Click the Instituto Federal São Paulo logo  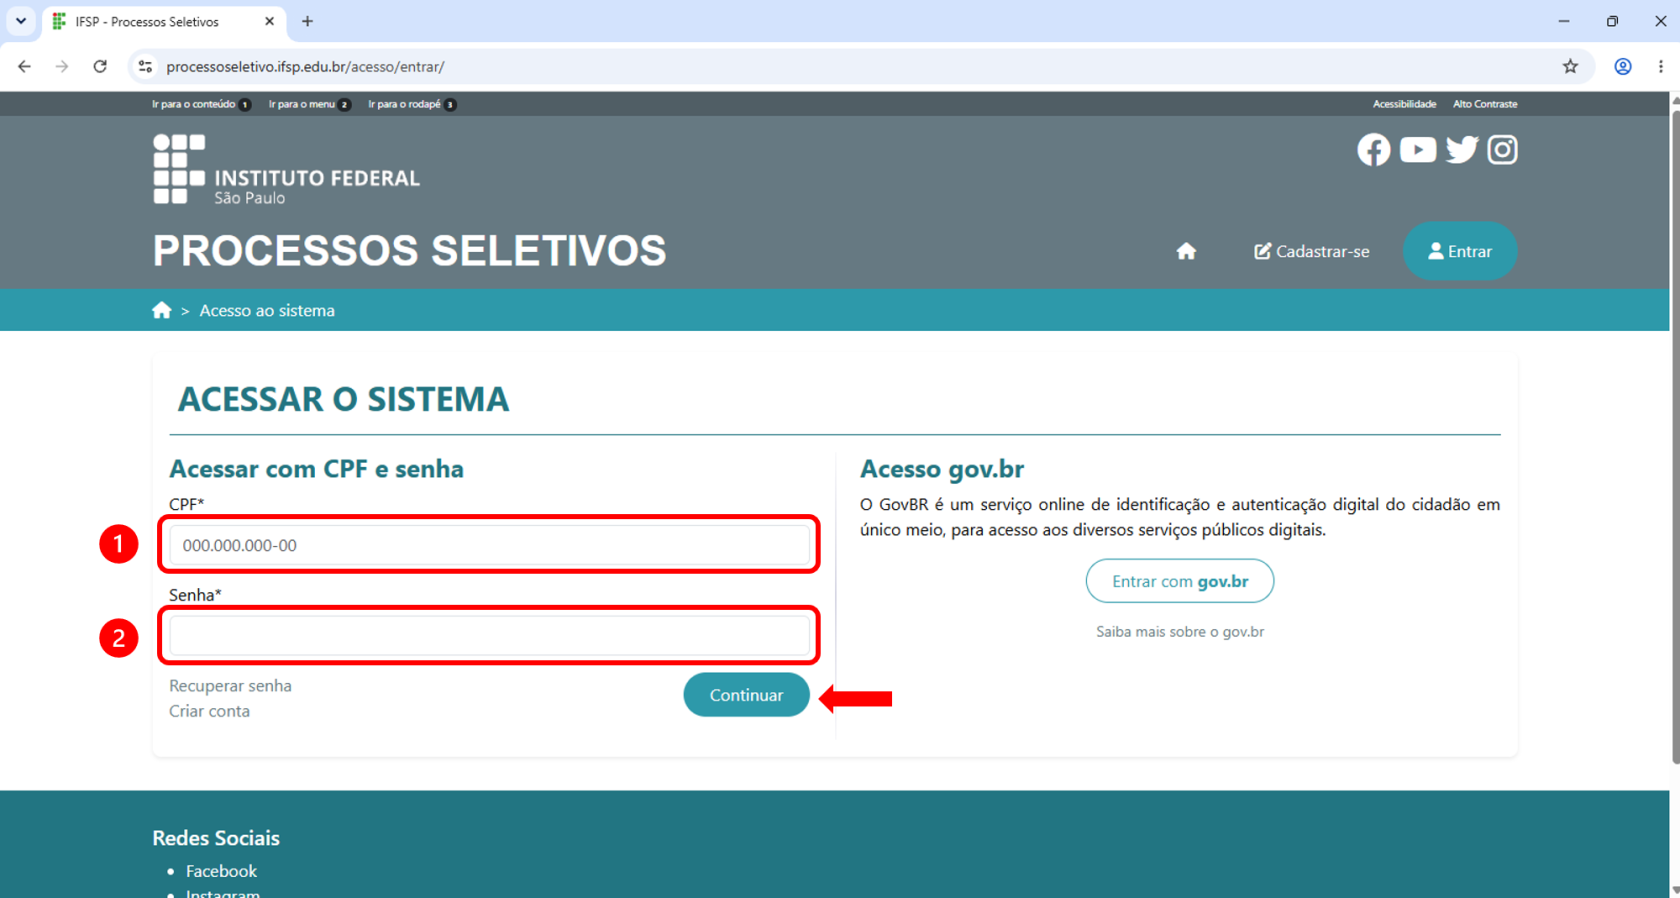(x=286, y=170)
